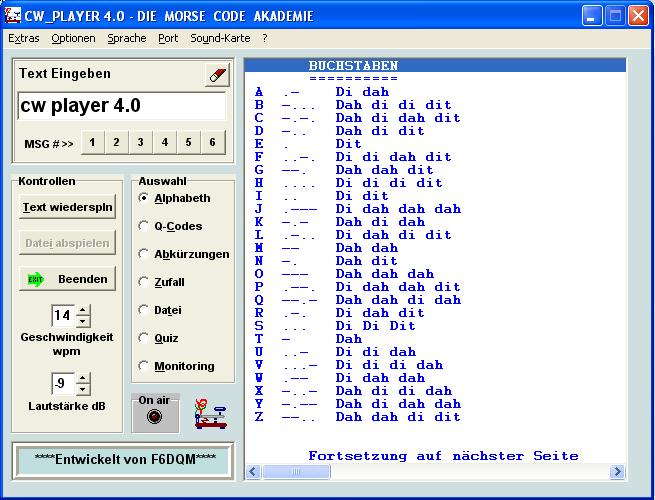
Task: Click the BUCHSTABEN header line
Action: click(435, 65)
